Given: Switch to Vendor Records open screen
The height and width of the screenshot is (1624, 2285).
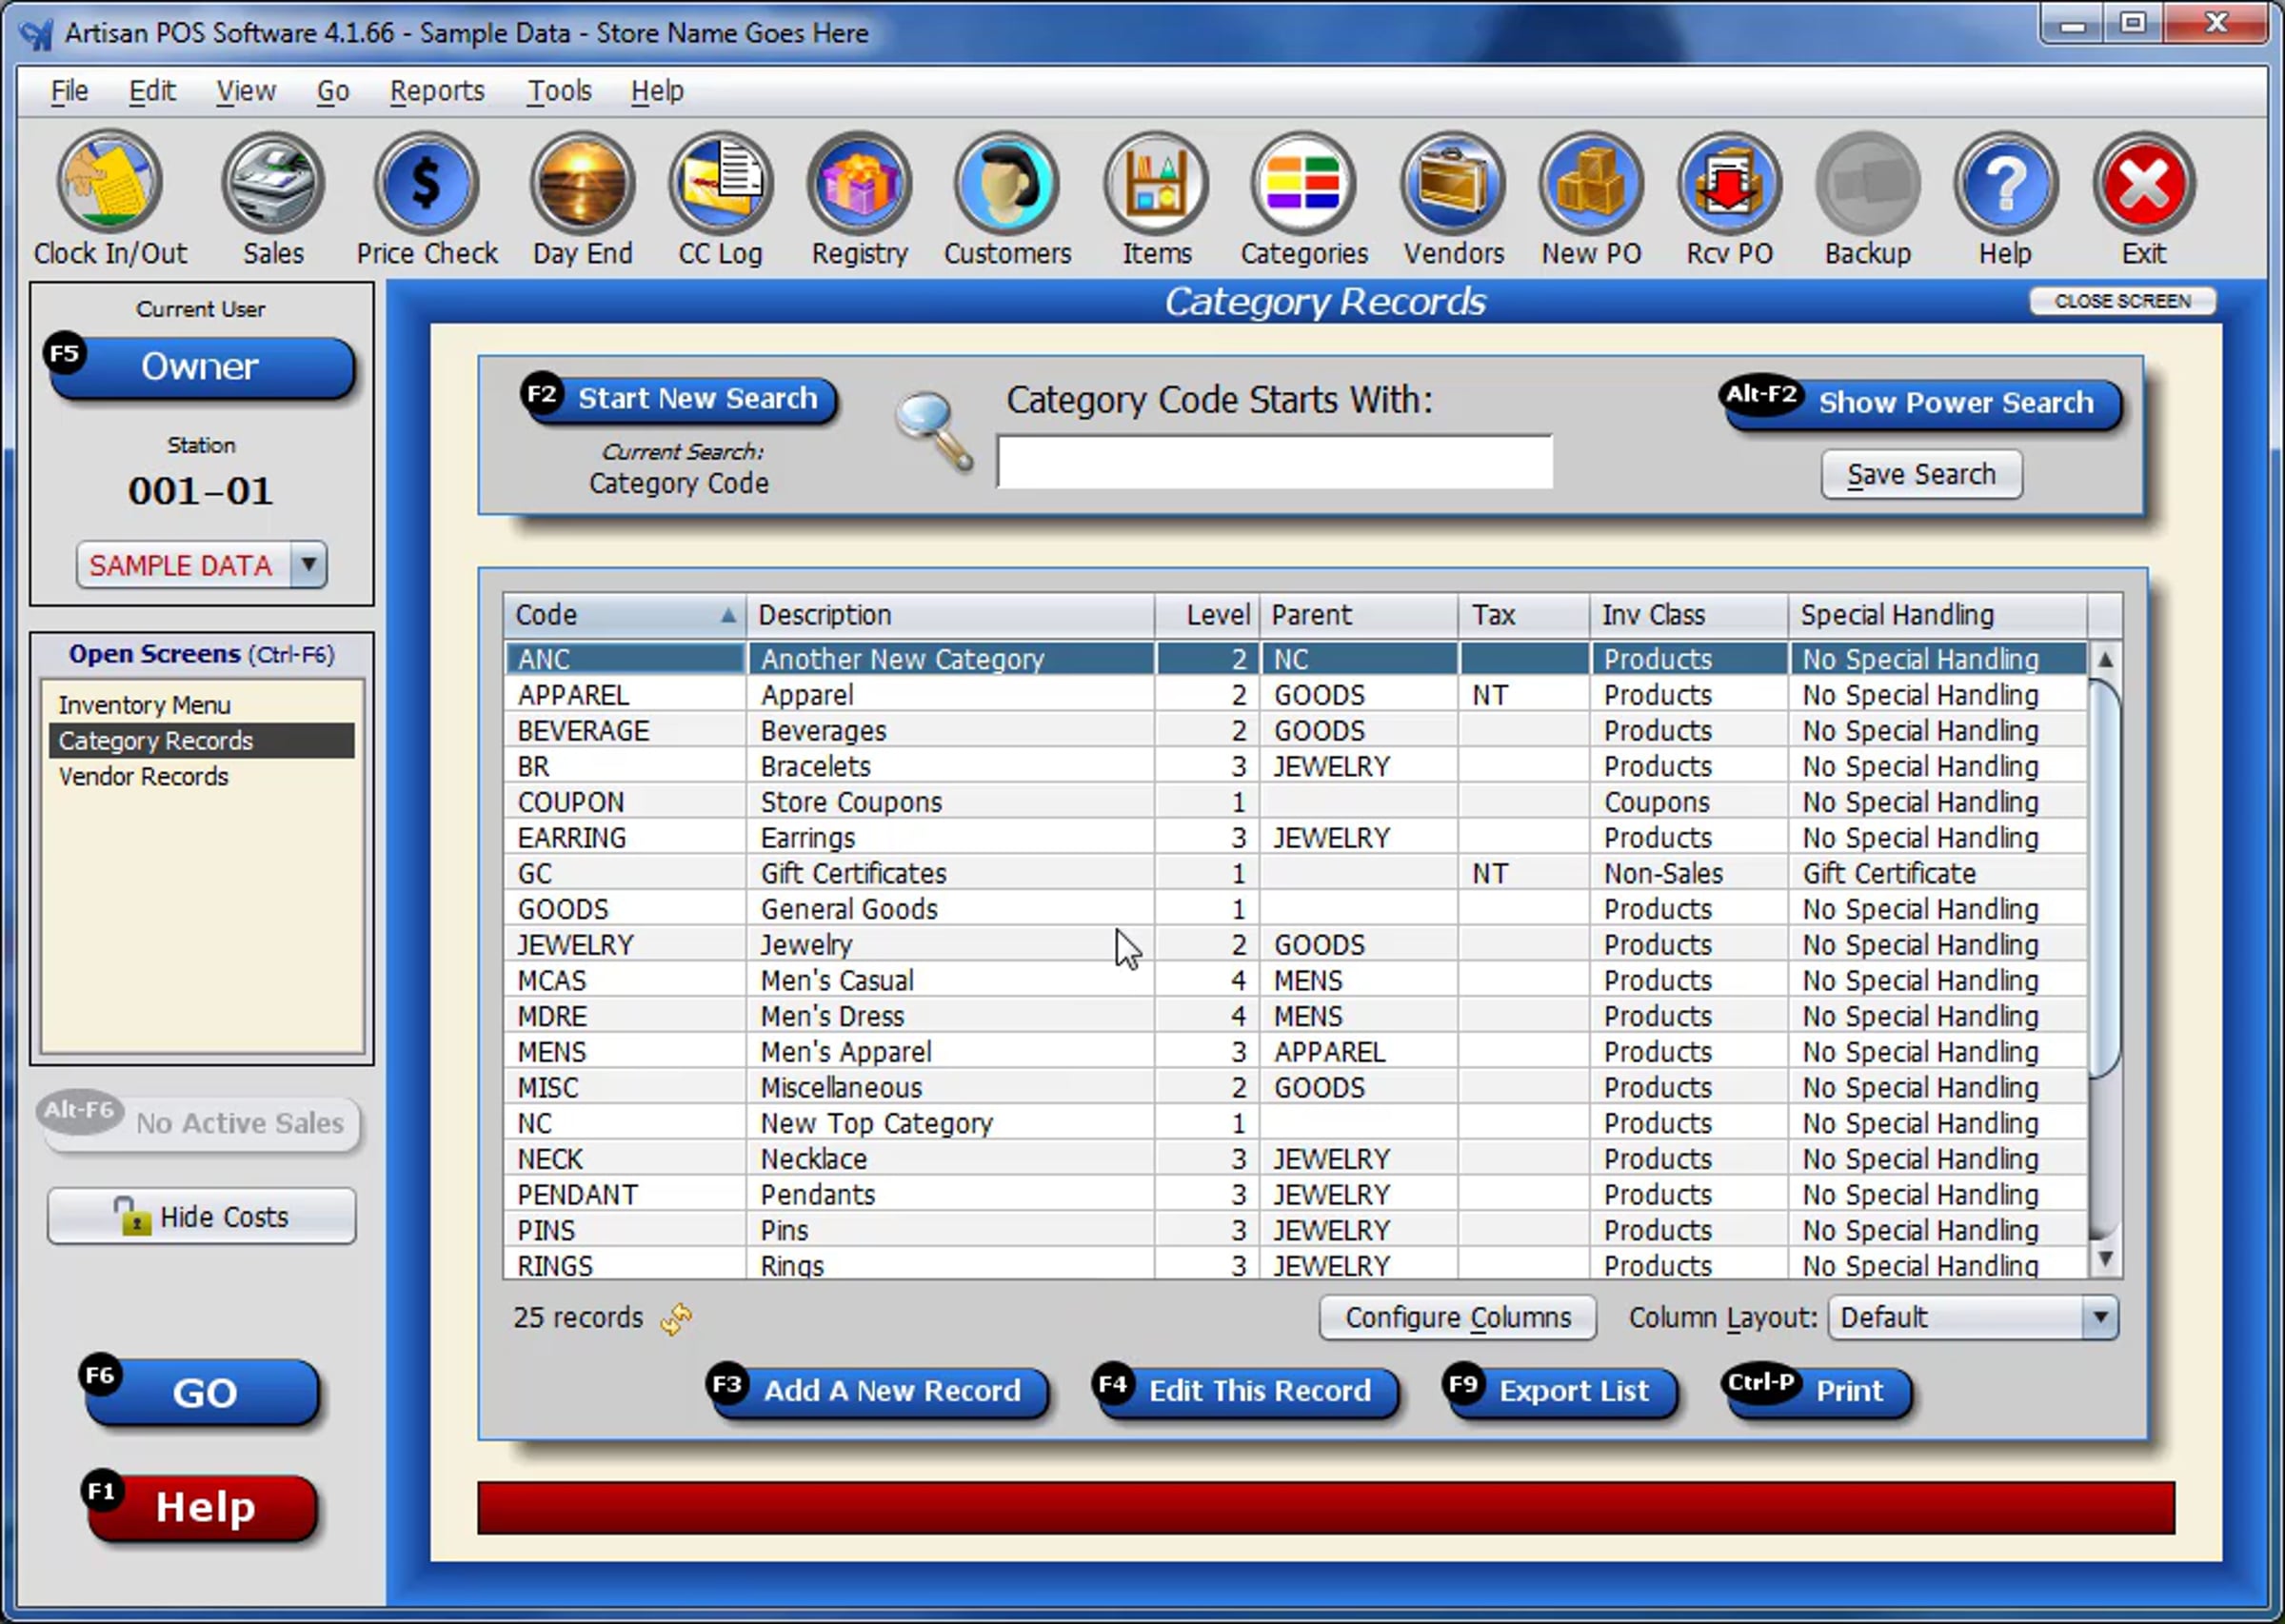Looking at the screenshot, I should click(x=144, y=777).
